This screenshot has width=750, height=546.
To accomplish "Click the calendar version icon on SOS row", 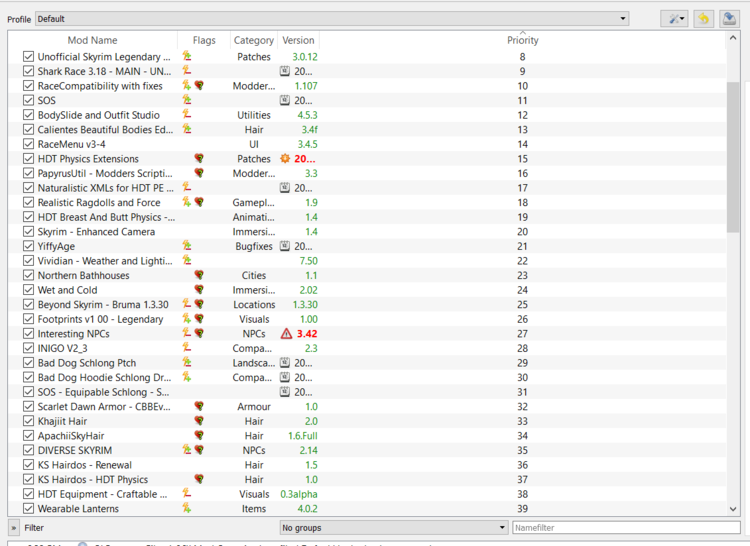I will point(285,100).
